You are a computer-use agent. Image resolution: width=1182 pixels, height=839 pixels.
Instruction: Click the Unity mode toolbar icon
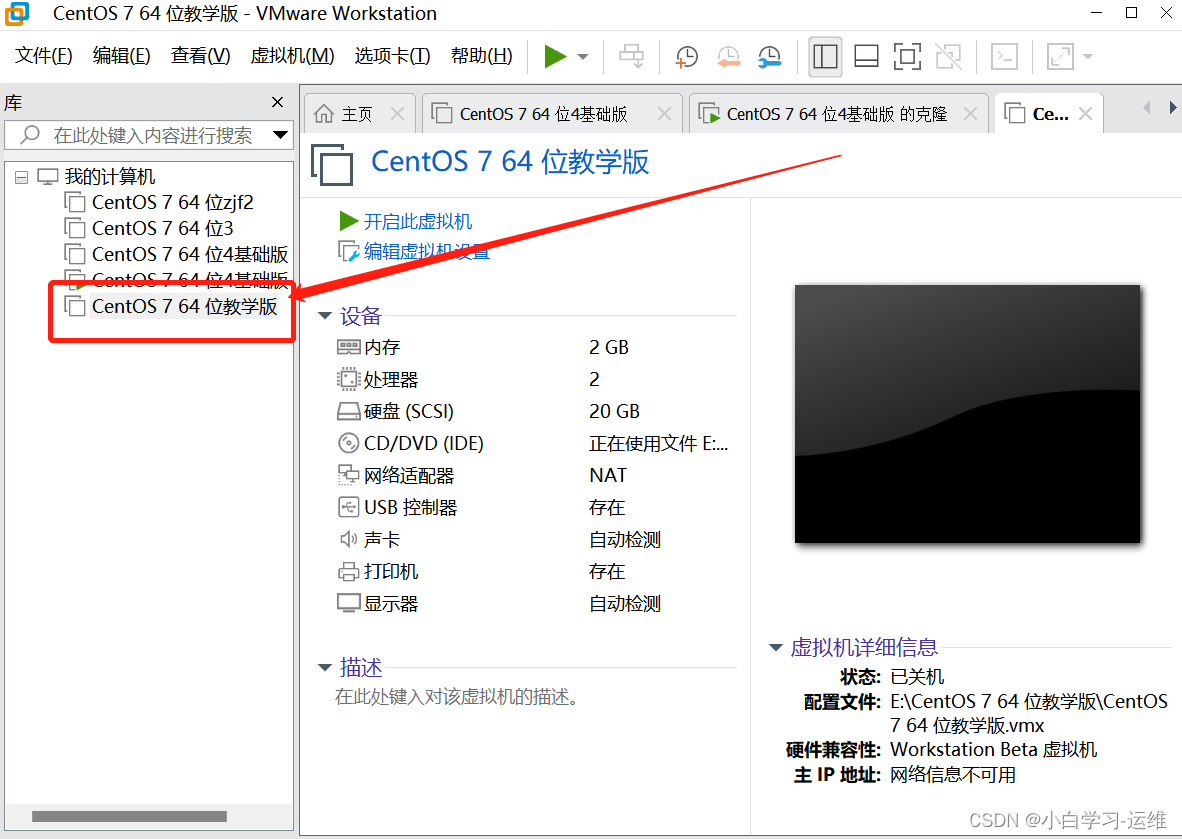click(948, 57)
